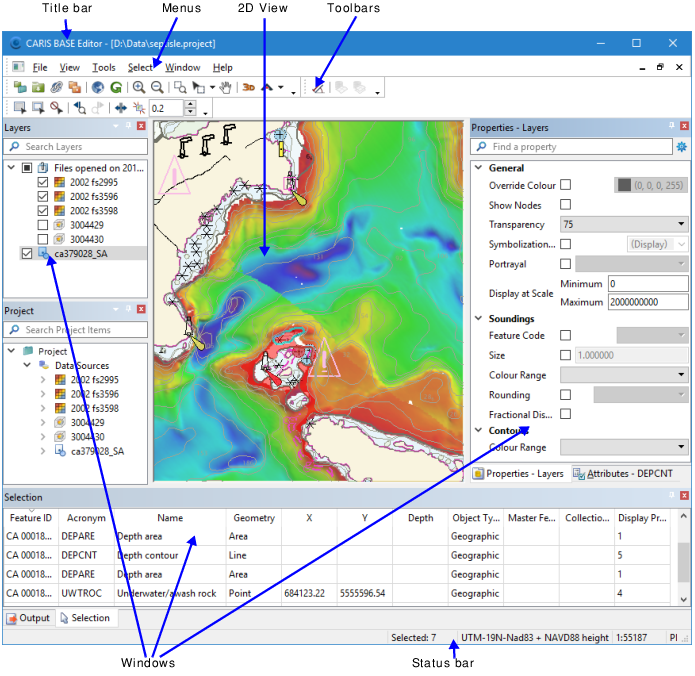Uncheck the 2002 fs2995 layer checkbox
Screen dimensions: 695x676
coord(42,183)
